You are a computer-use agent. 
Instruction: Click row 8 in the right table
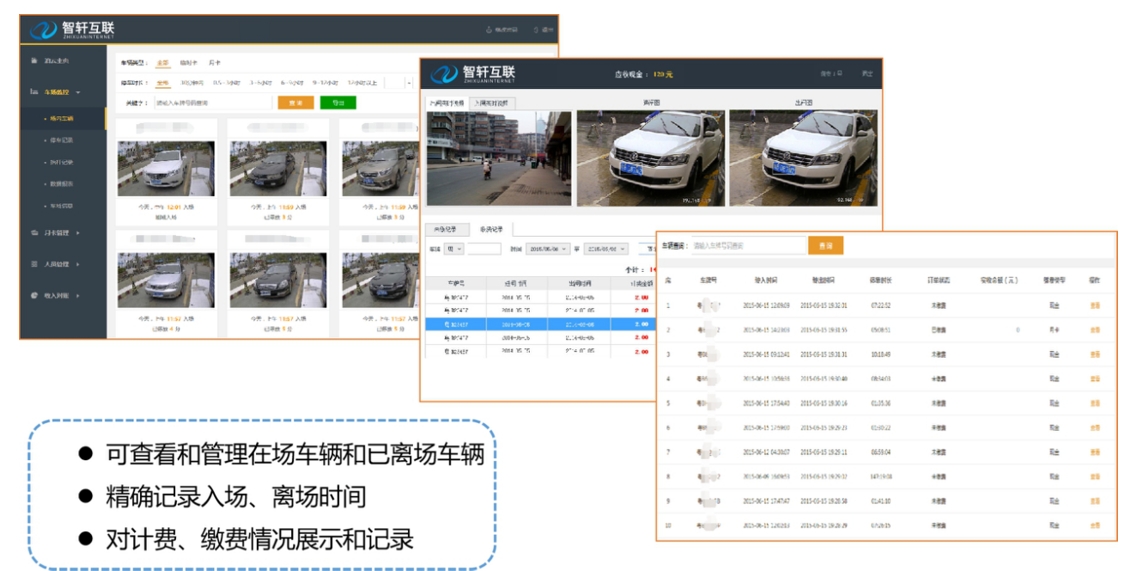886,477
